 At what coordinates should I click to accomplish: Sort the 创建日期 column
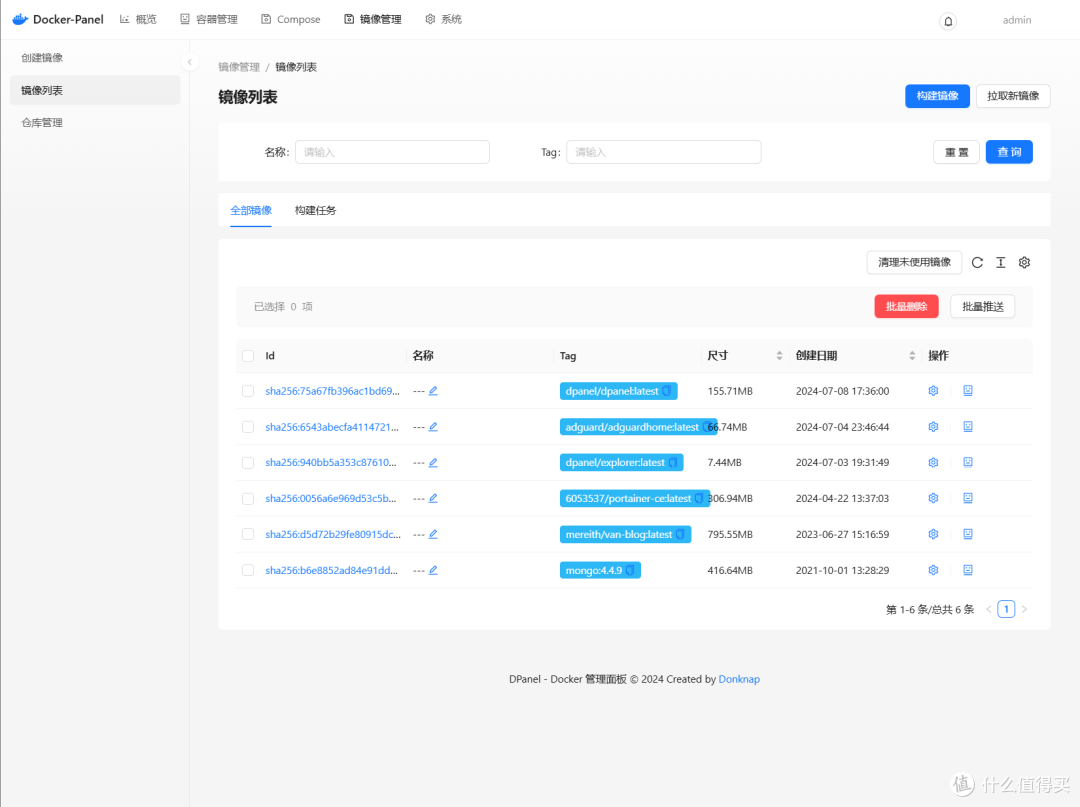point(911,355)
